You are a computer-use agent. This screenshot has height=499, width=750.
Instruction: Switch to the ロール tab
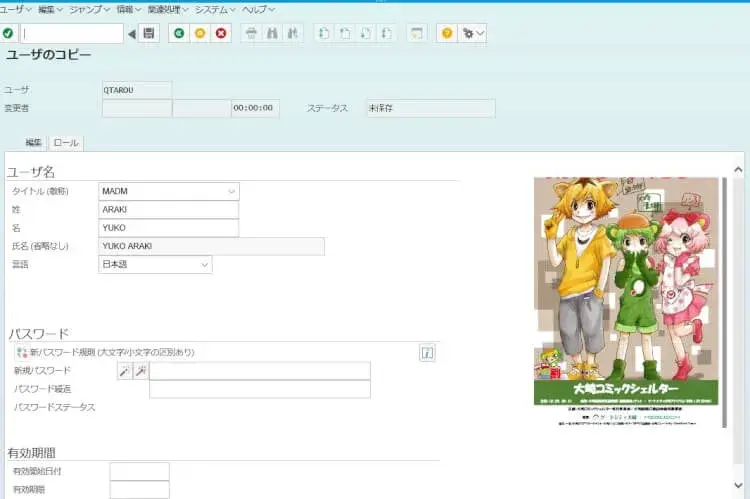[x=66, y=143]
